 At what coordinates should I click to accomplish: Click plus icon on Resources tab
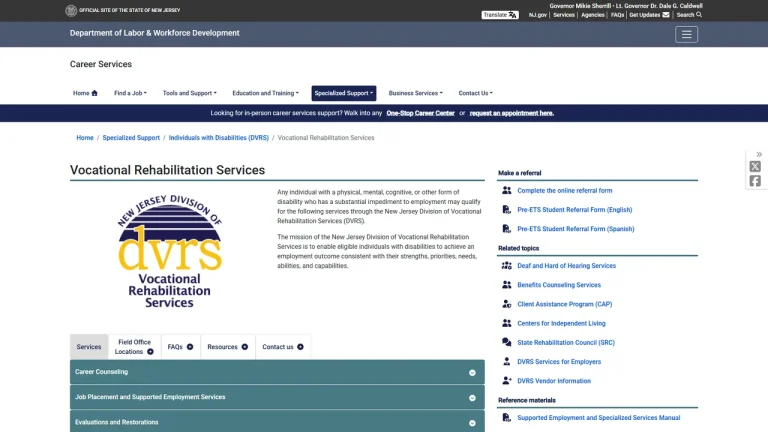(244, 347)
